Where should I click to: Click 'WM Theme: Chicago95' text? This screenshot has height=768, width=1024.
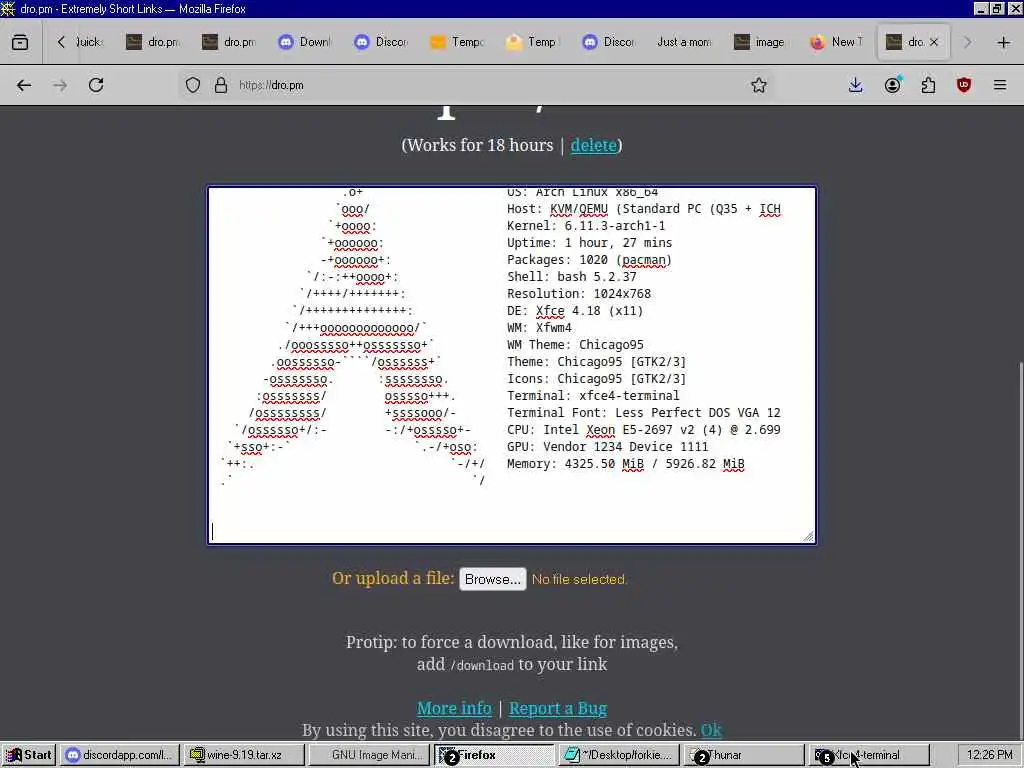pos(575,345)
